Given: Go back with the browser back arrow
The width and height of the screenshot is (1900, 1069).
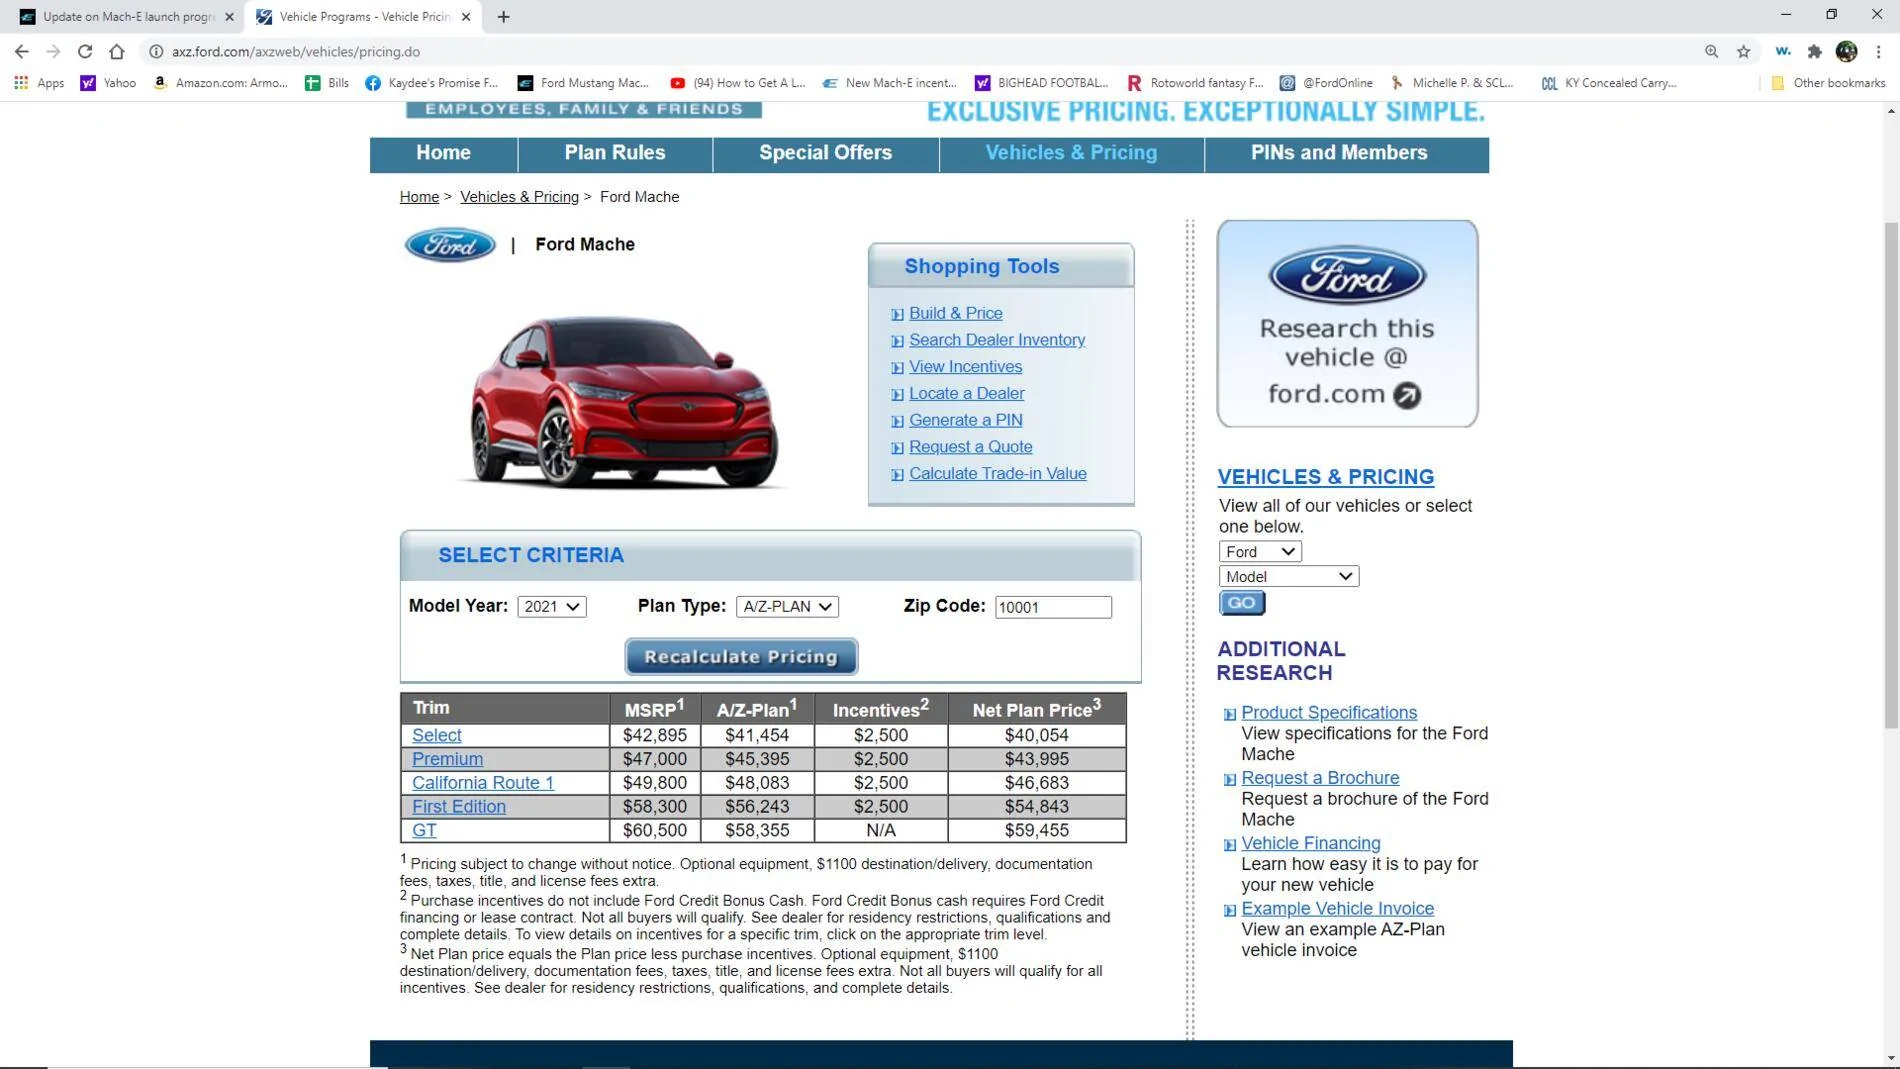Looking at the screenshot, I should (x=22, y=52).
